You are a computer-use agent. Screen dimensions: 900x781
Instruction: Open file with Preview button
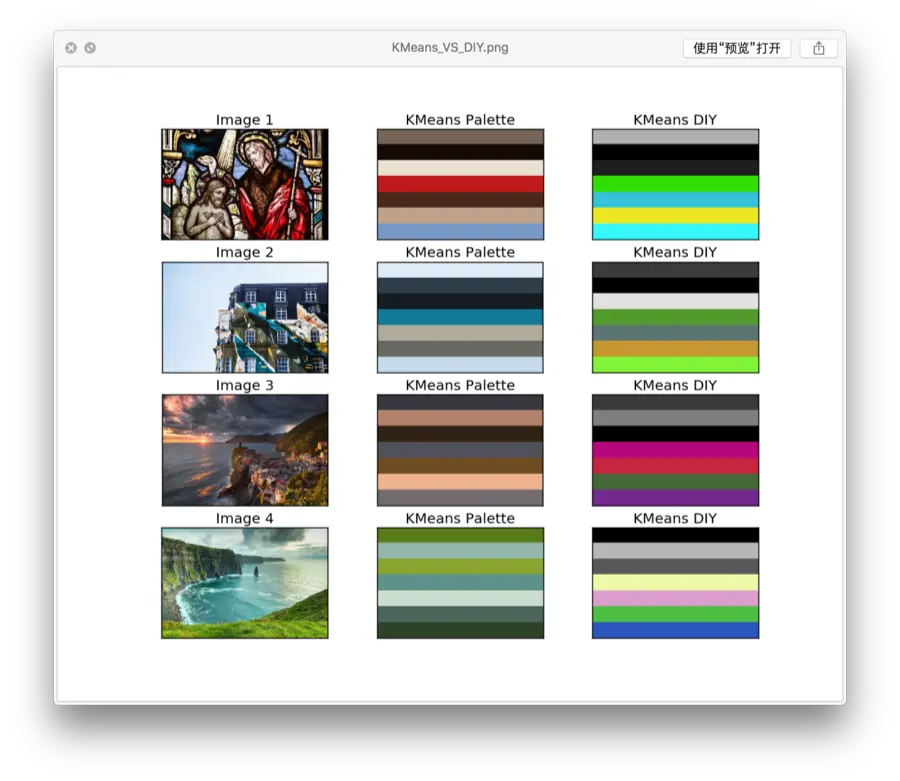coord(737,48)
